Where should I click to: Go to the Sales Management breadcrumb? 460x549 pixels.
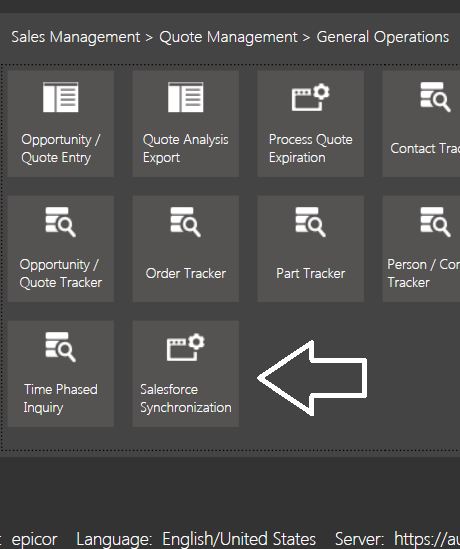(x=76, y=37)
